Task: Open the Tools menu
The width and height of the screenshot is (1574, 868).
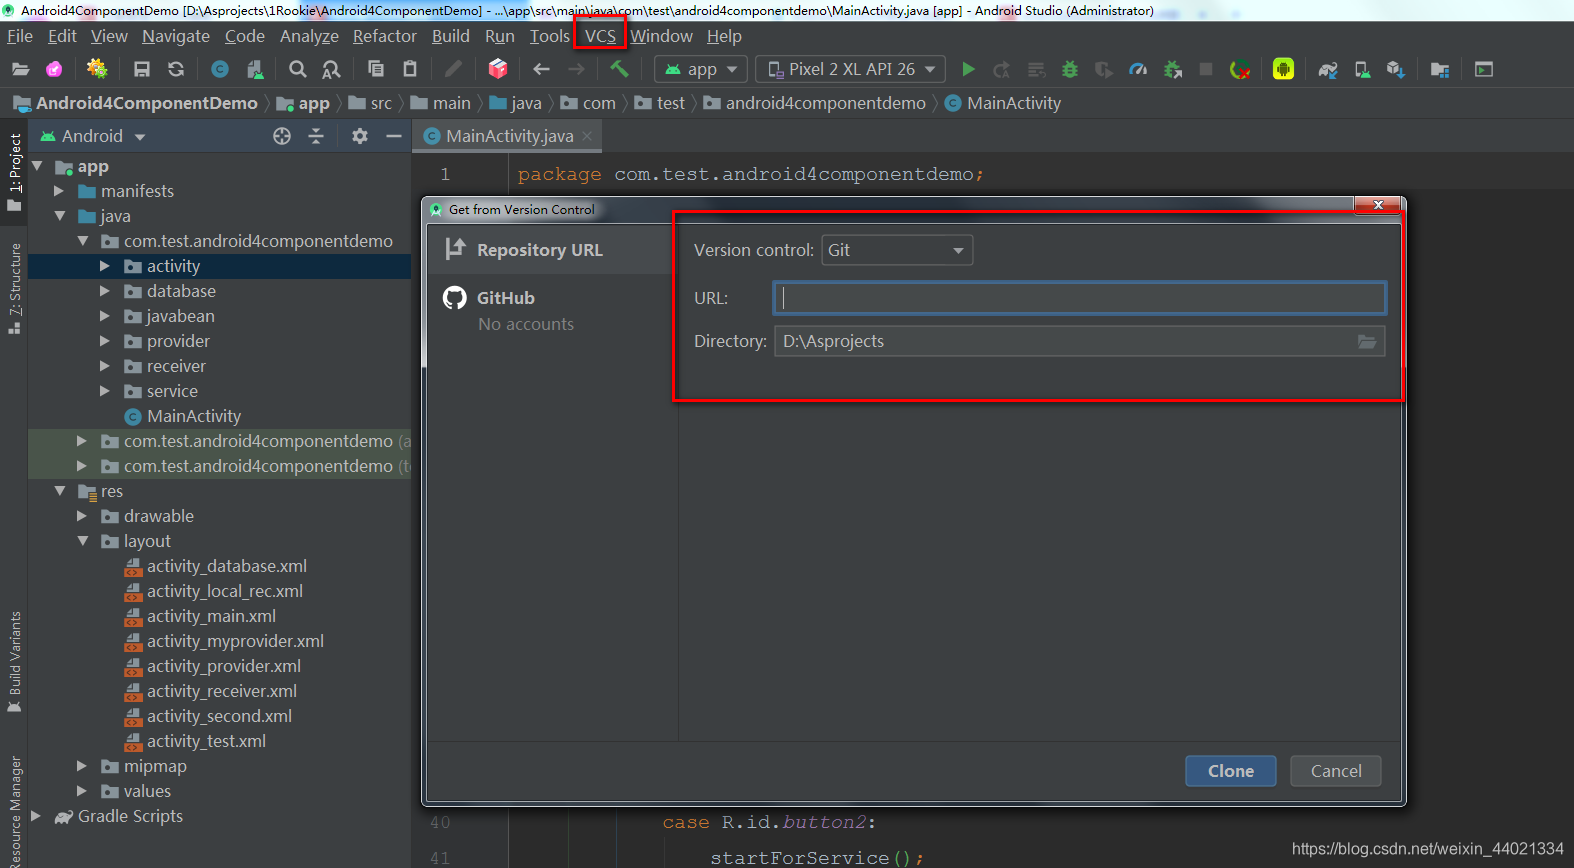Action: 549,36
